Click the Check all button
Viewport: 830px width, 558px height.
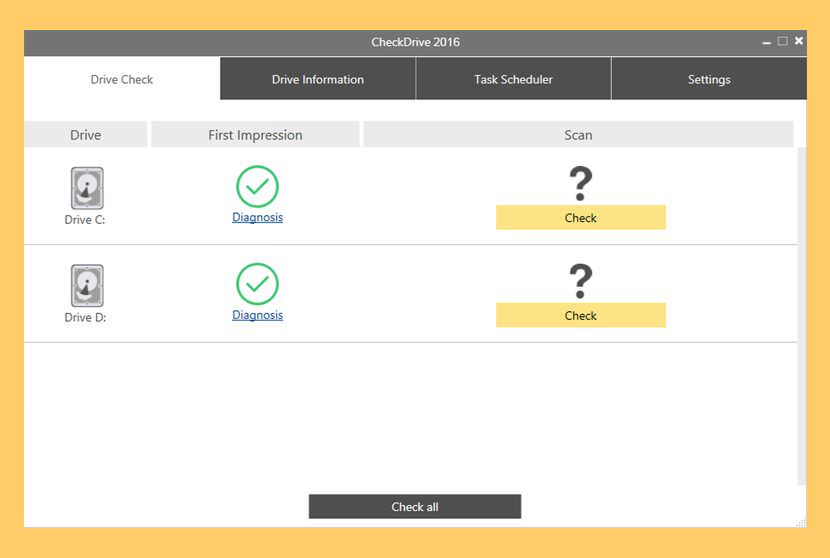[x=415, y=507]
